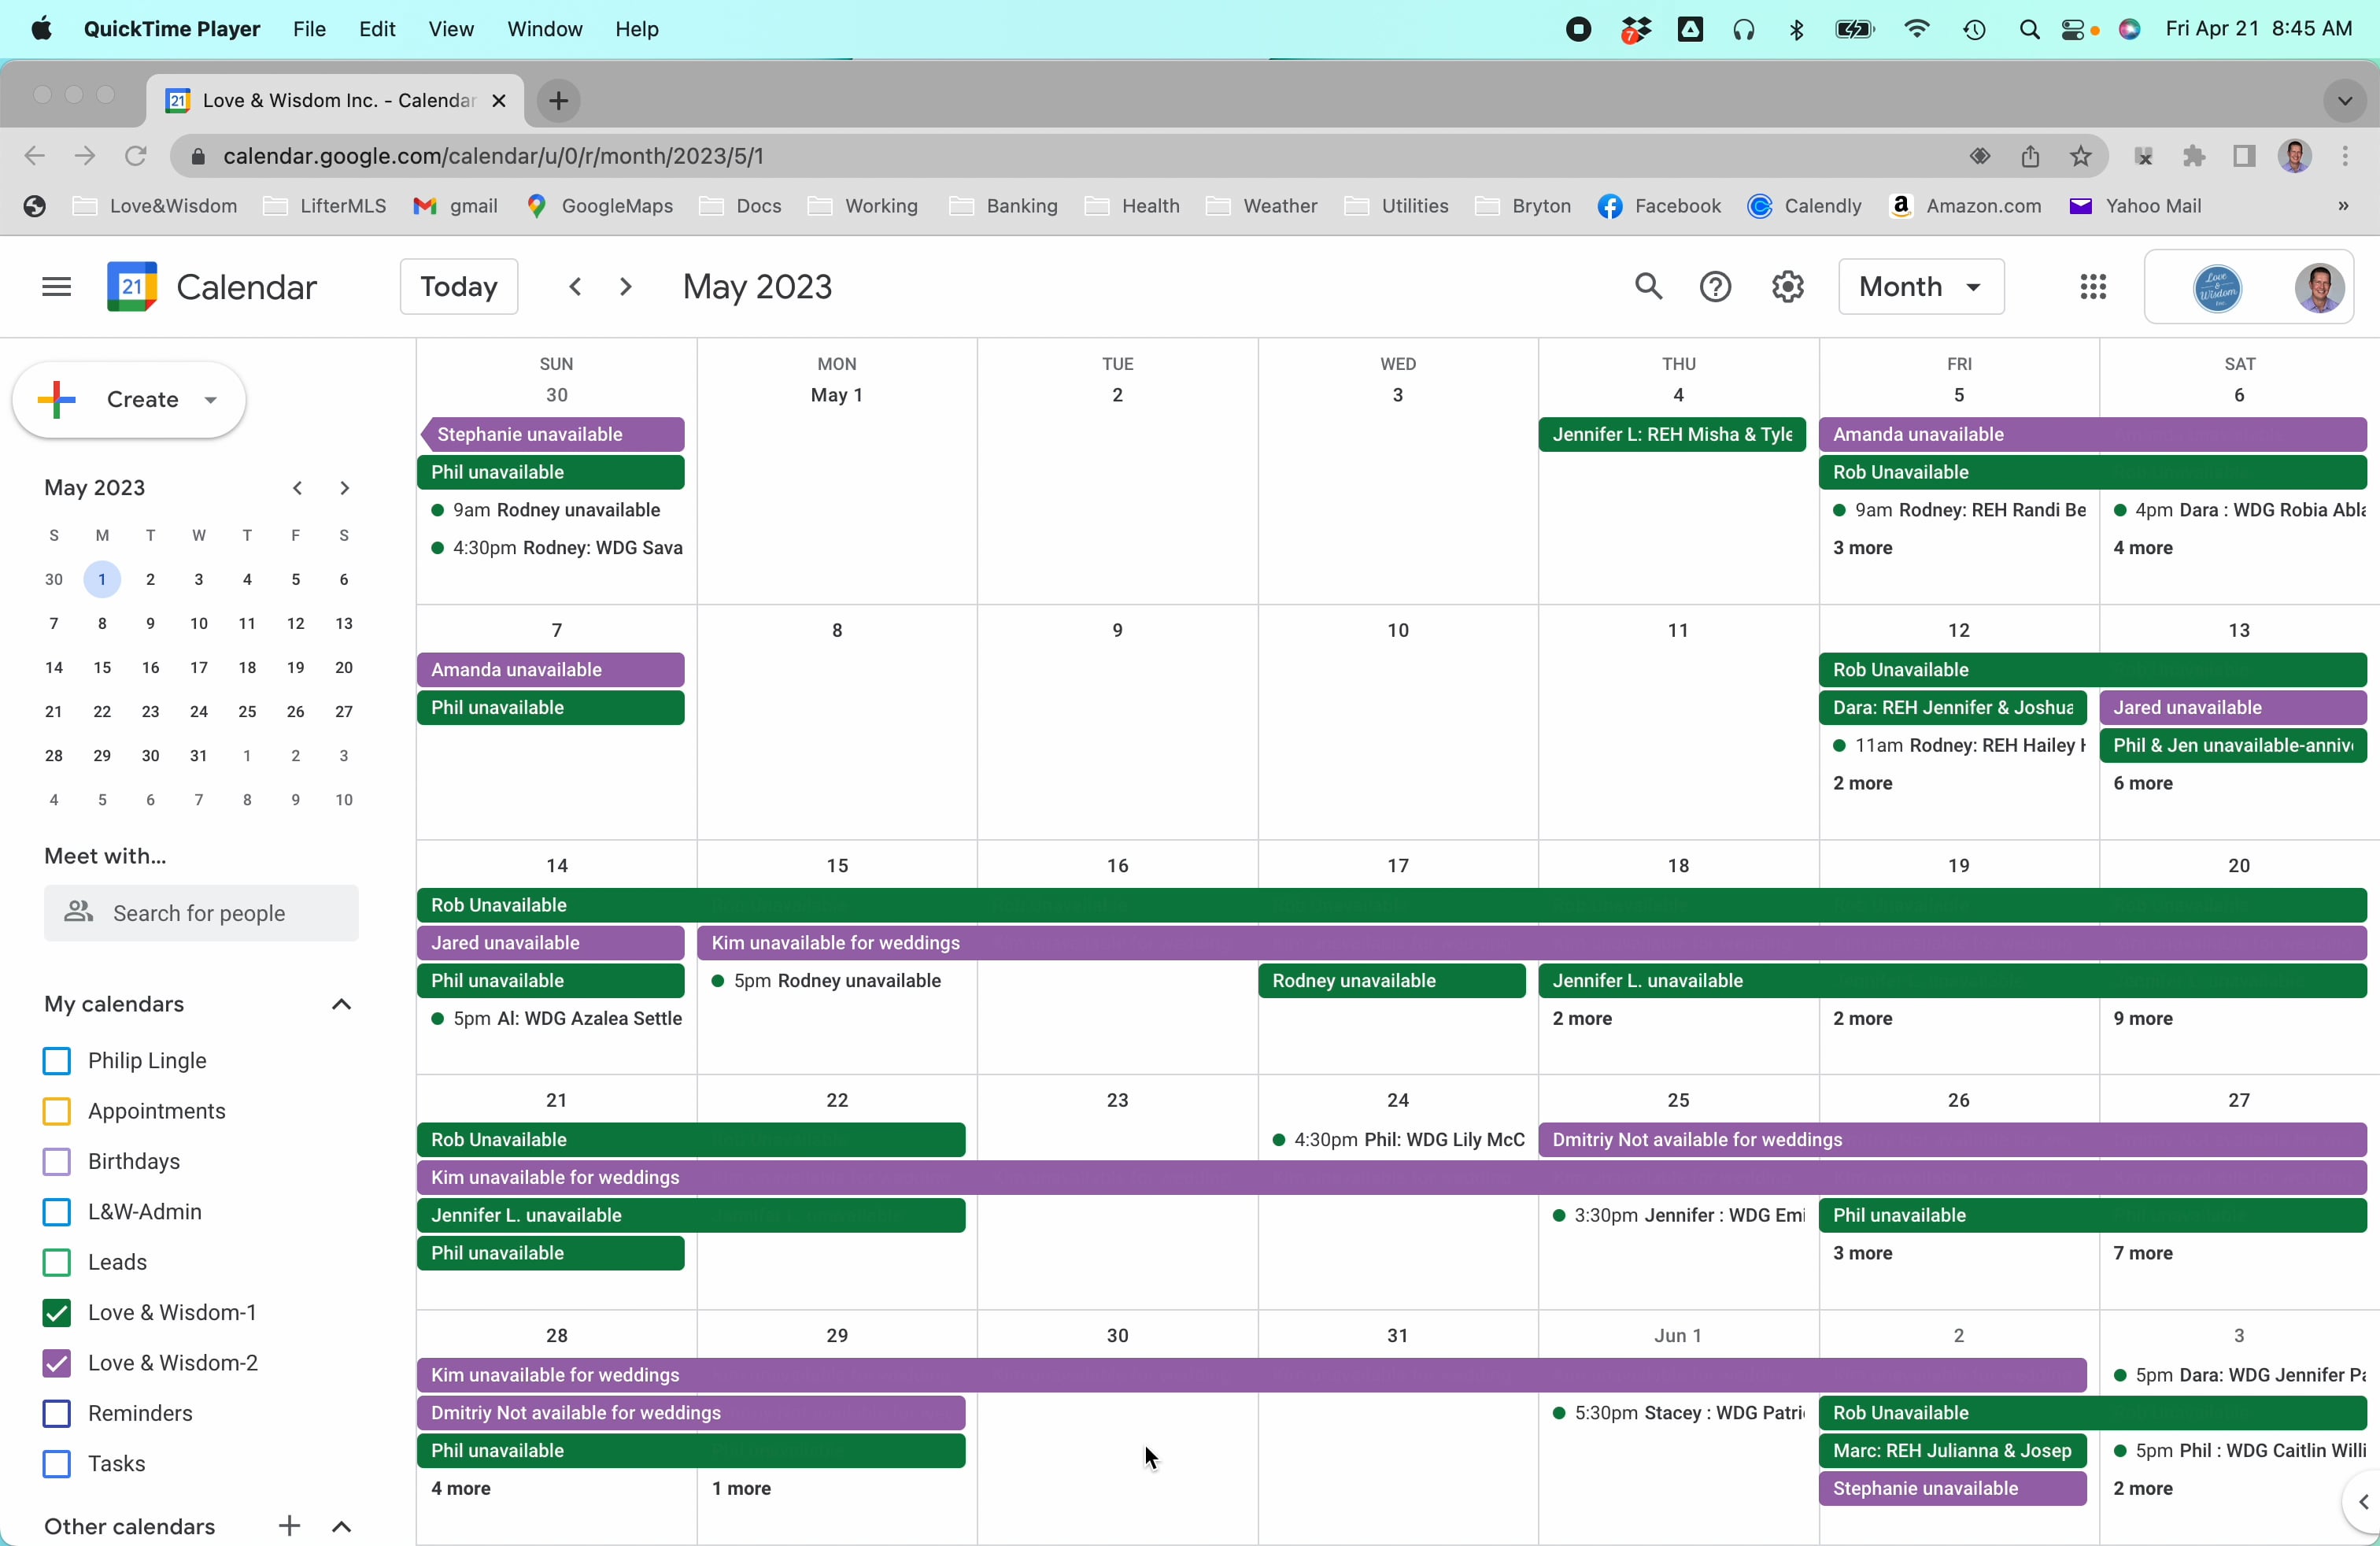The image size is (2380, 1546).
Task: Collapse the My calendars section
Action: coord(342,1005)
